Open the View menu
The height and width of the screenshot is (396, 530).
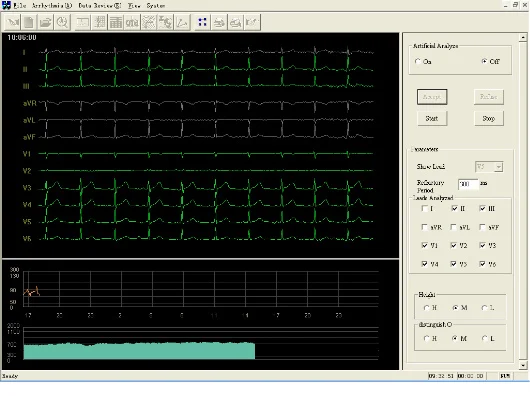tap(134, 6)
